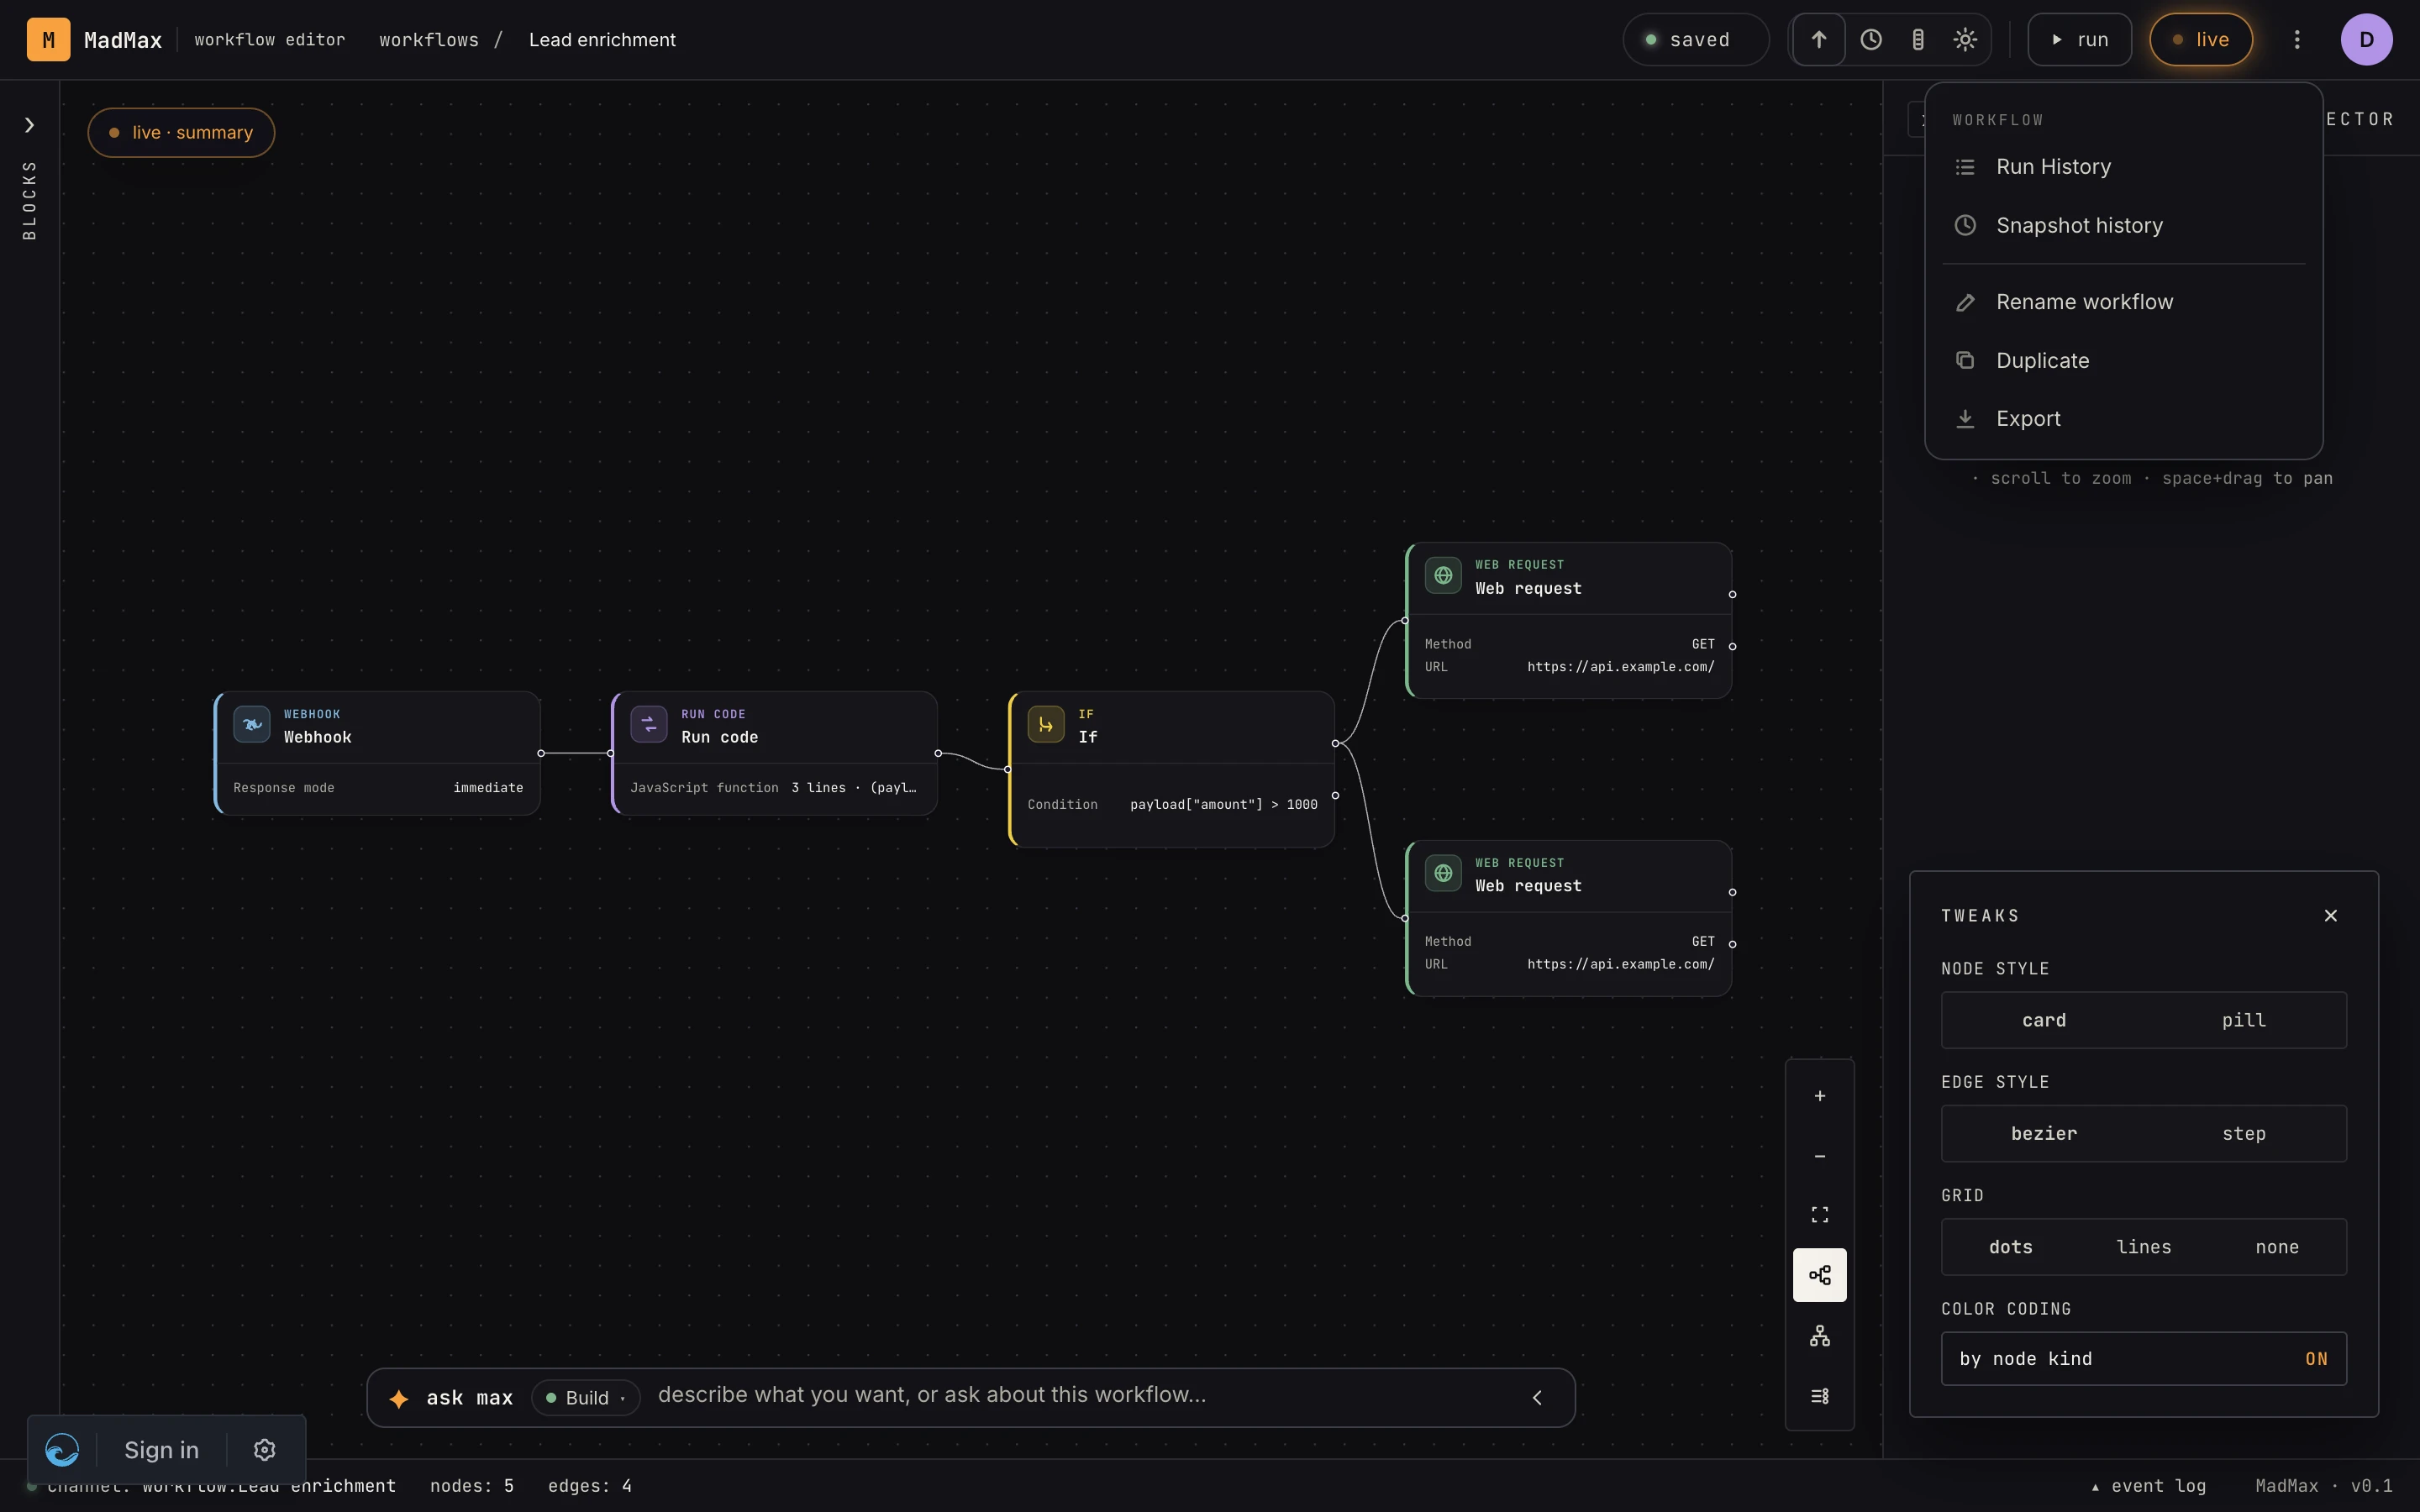
Task: Set node style to card
Action: point(2043,1020)
